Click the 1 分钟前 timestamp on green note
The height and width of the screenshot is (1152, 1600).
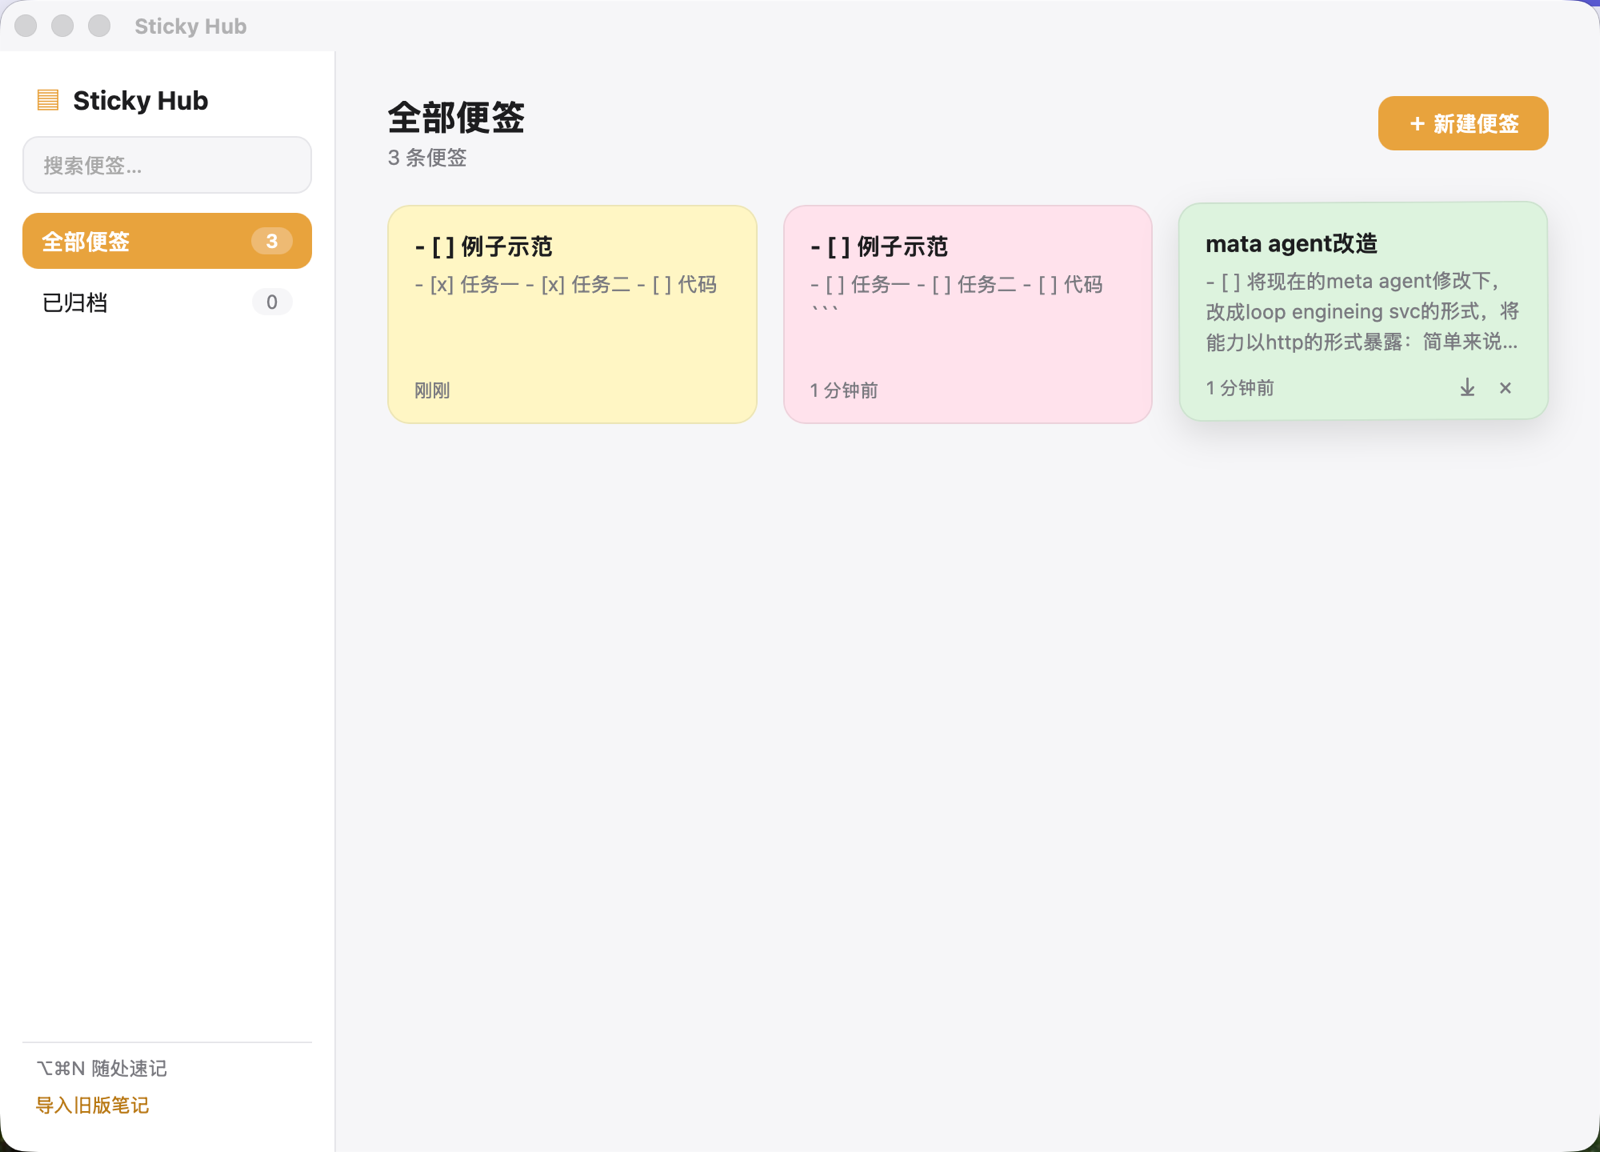1239,388
